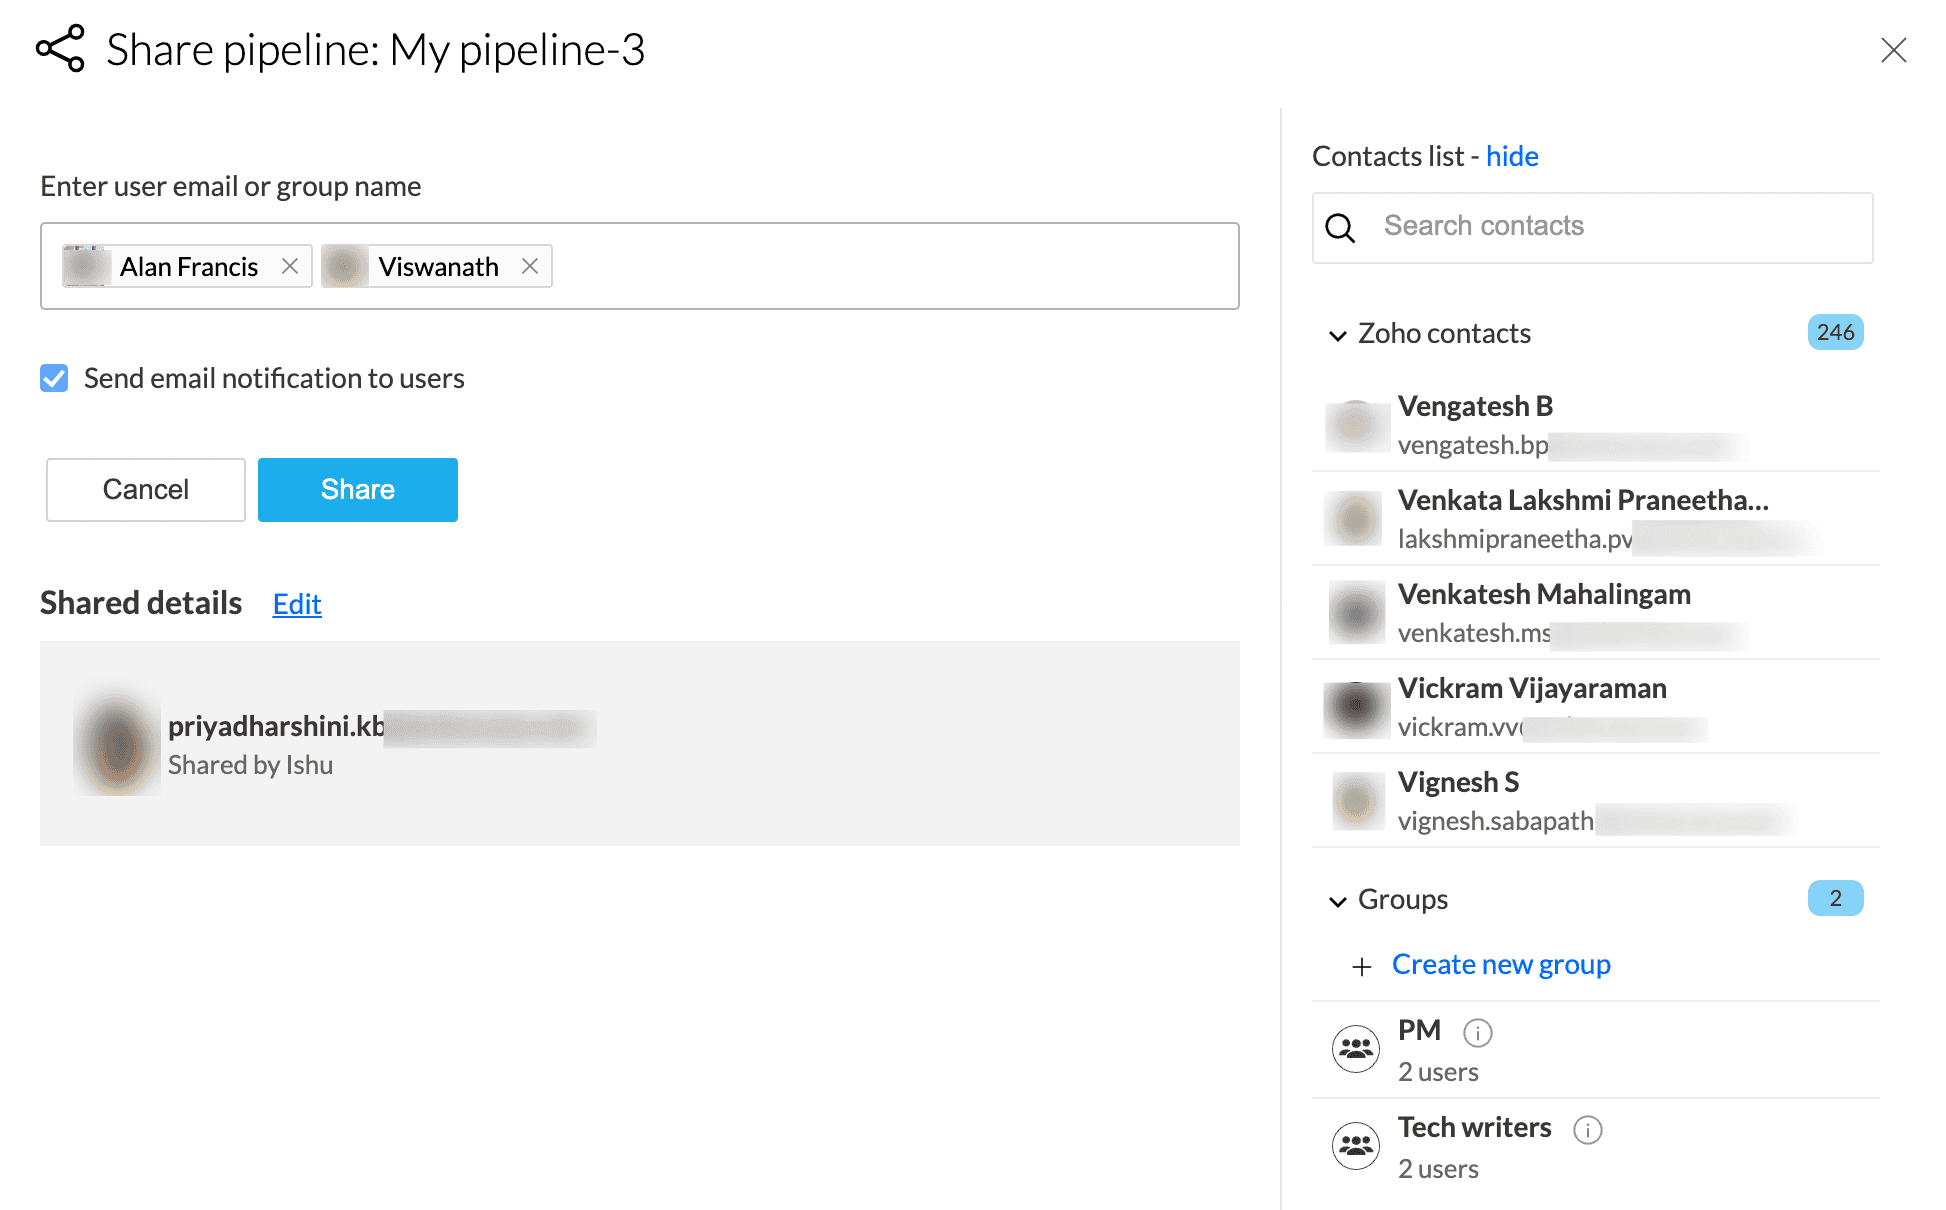The image size is (1946, 1210).
Task: Click the share pipeline icon in header
Action: tap(60, 49)
